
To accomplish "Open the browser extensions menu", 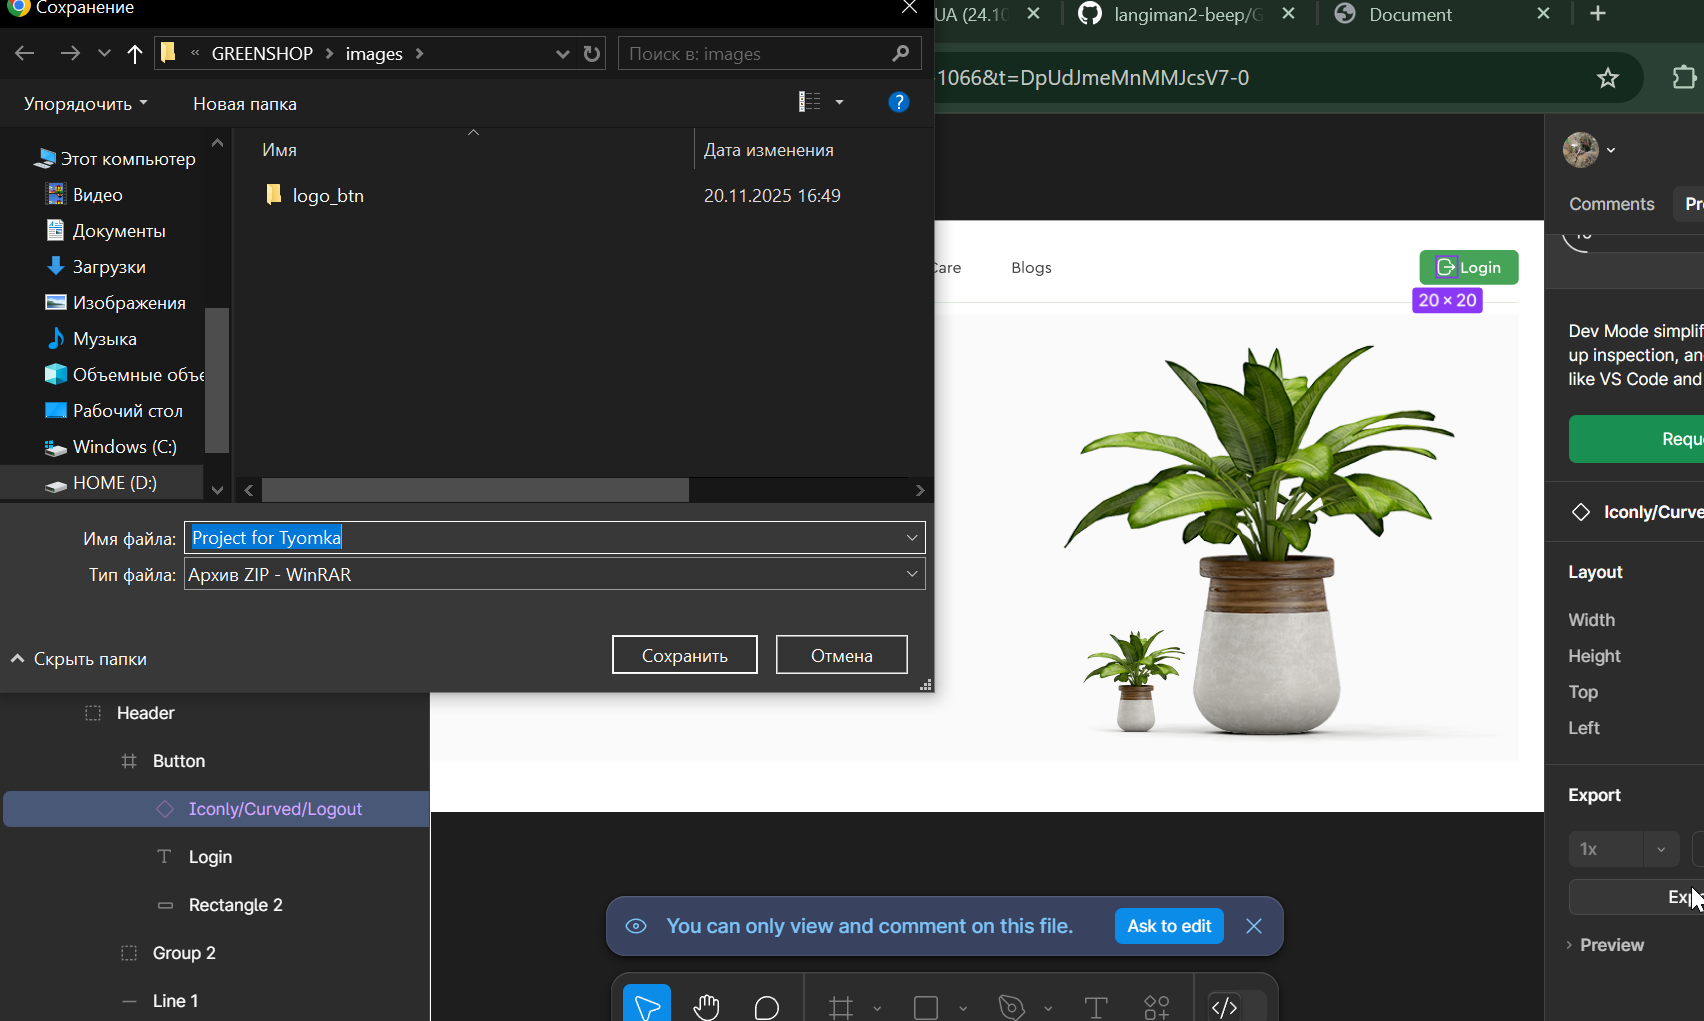I will pyautogui.click(x=1685, y=78).
